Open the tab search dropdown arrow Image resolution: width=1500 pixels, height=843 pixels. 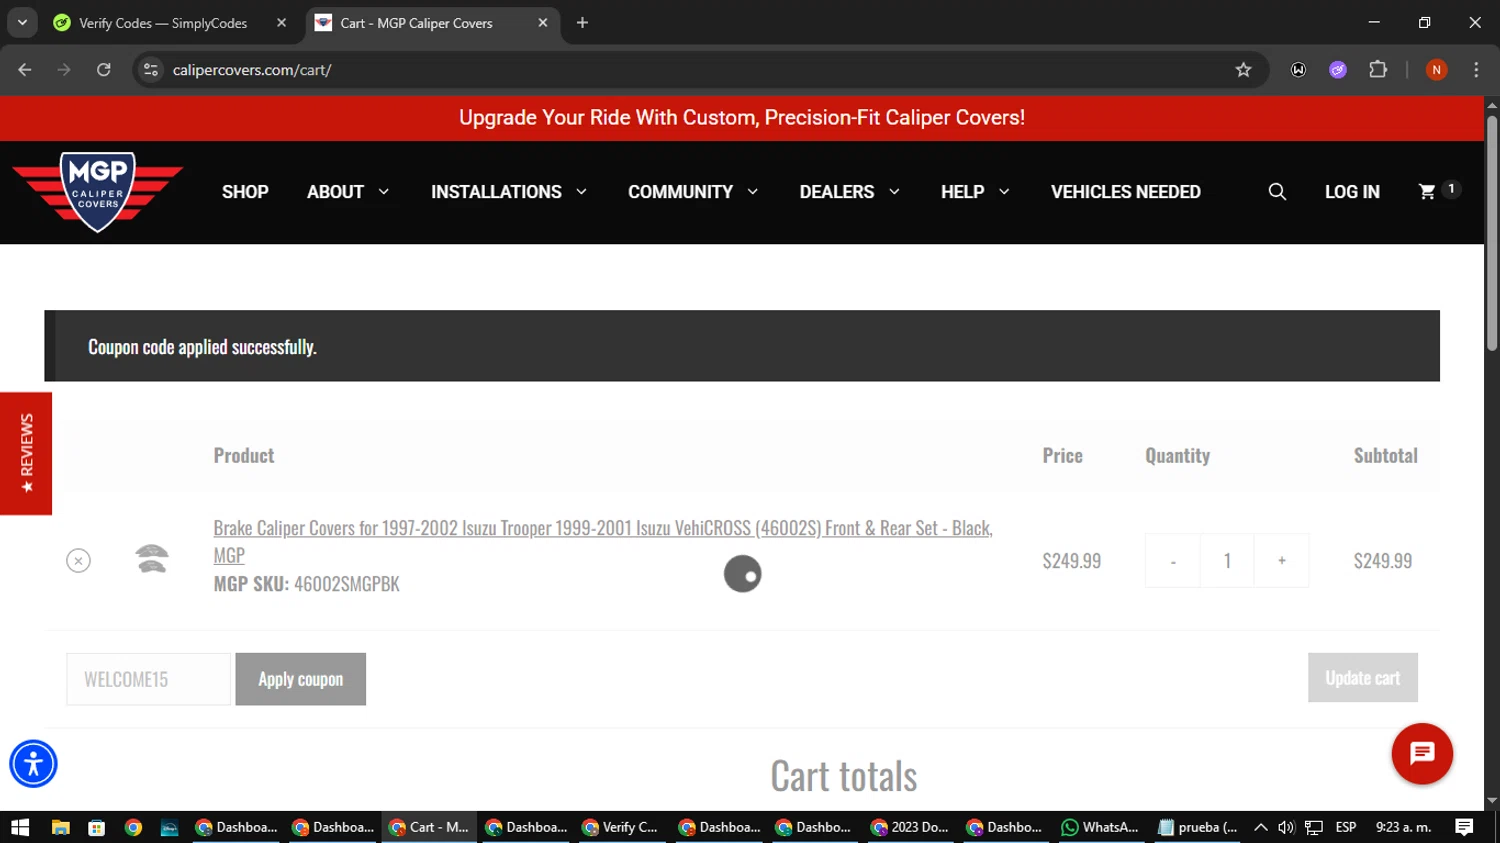click(22, 23)
